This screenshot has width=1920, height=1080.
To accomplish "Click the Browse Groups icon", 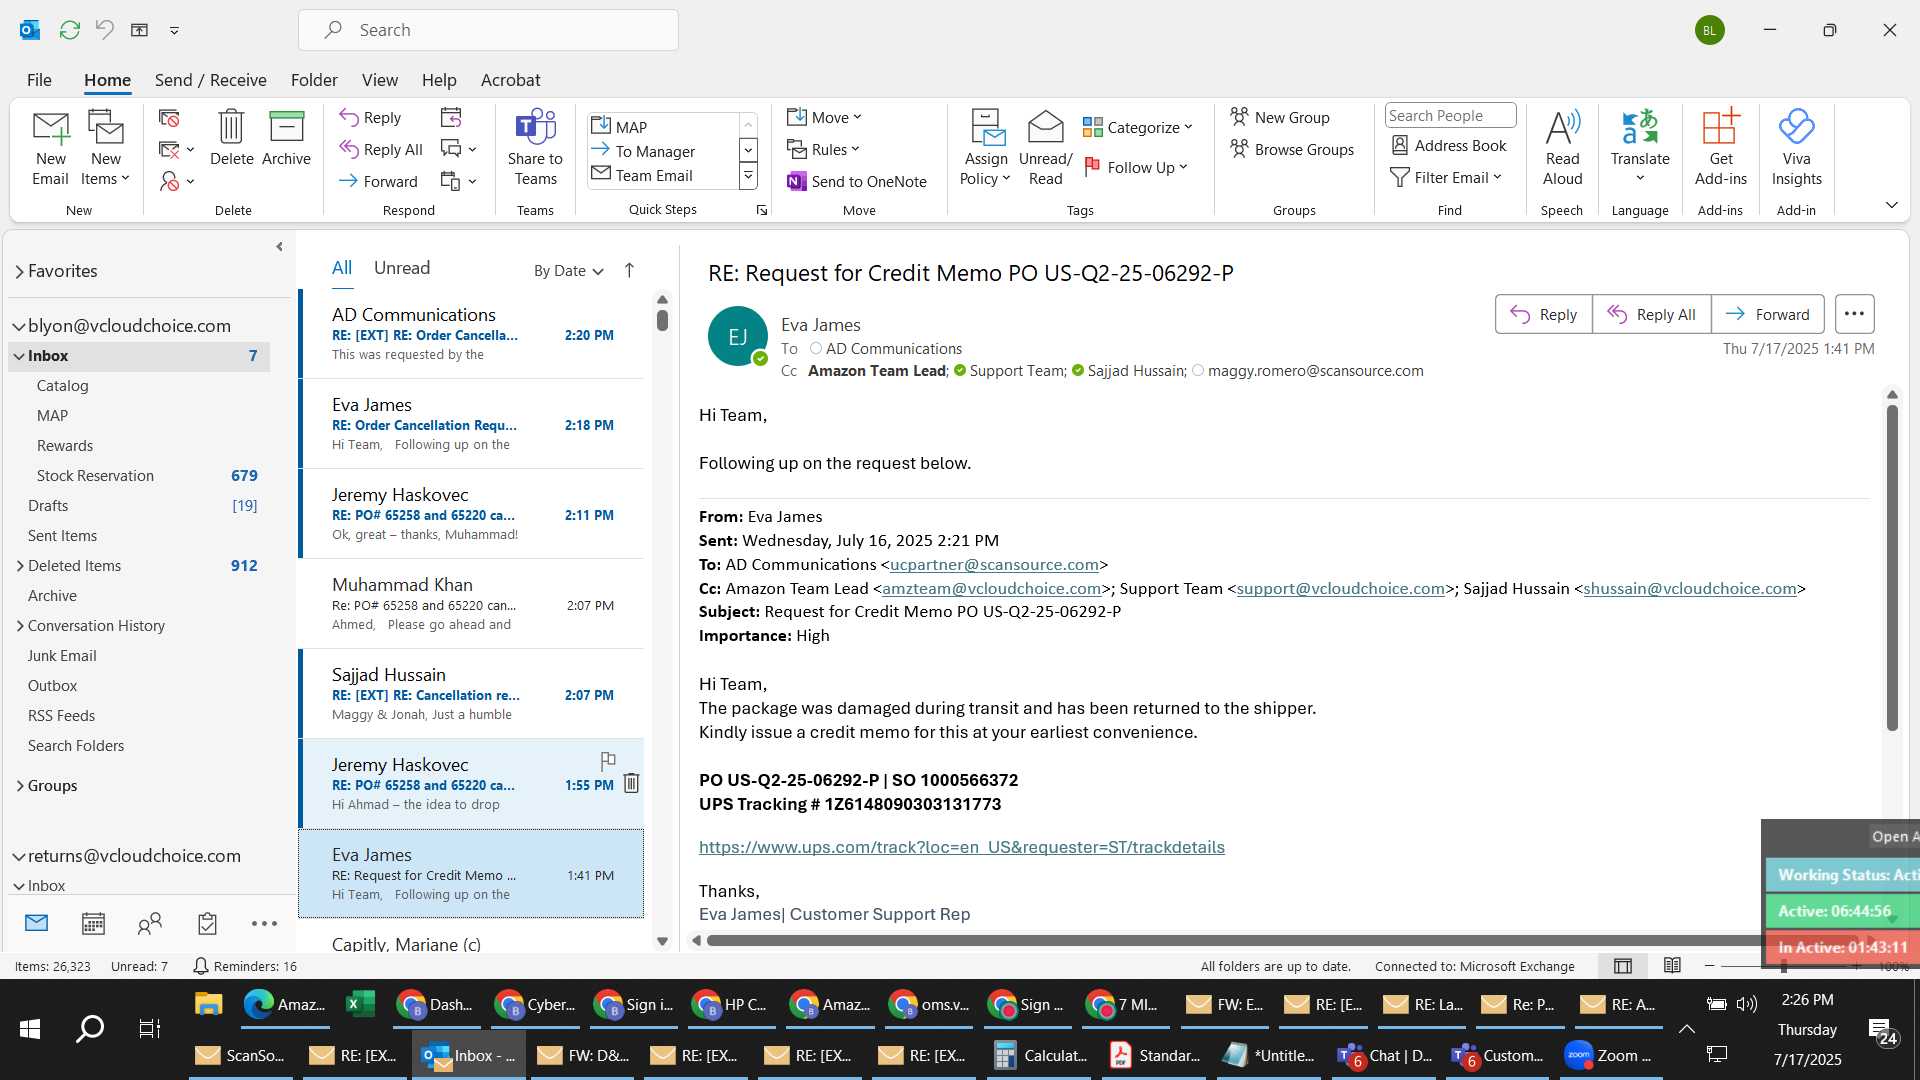I will click(1239, 149).
